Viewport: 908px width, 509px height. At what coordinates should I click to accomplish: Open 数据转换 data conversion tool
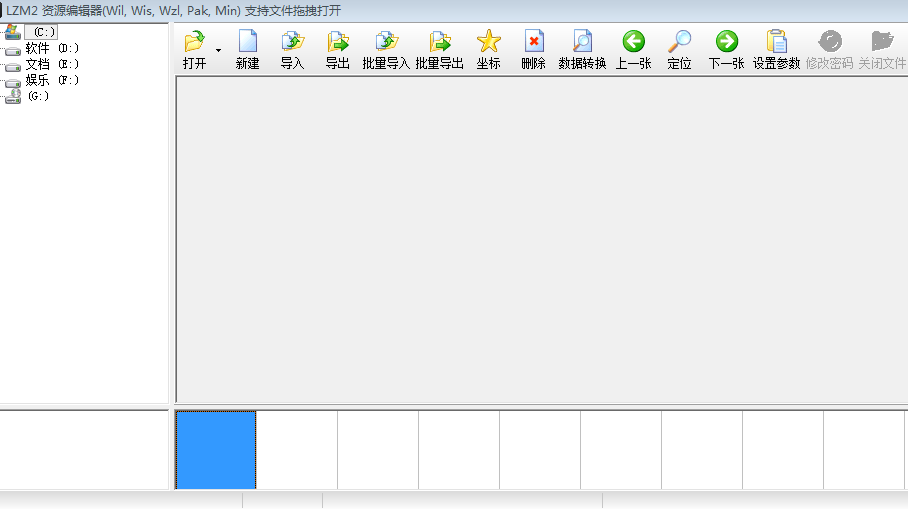(x=582, y=50)
